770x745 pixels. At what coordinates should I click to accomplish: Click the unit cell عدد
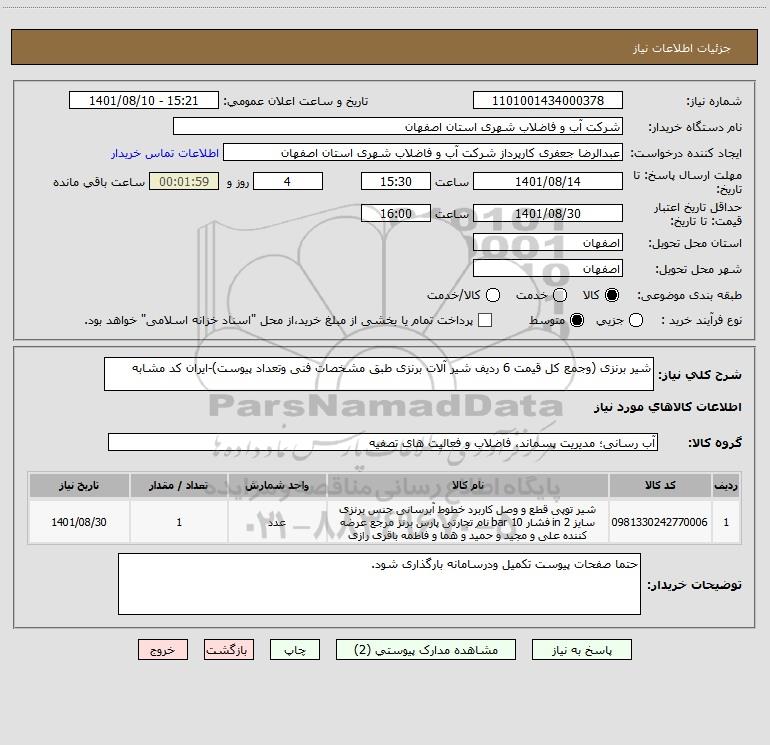[x=277, y=522]
